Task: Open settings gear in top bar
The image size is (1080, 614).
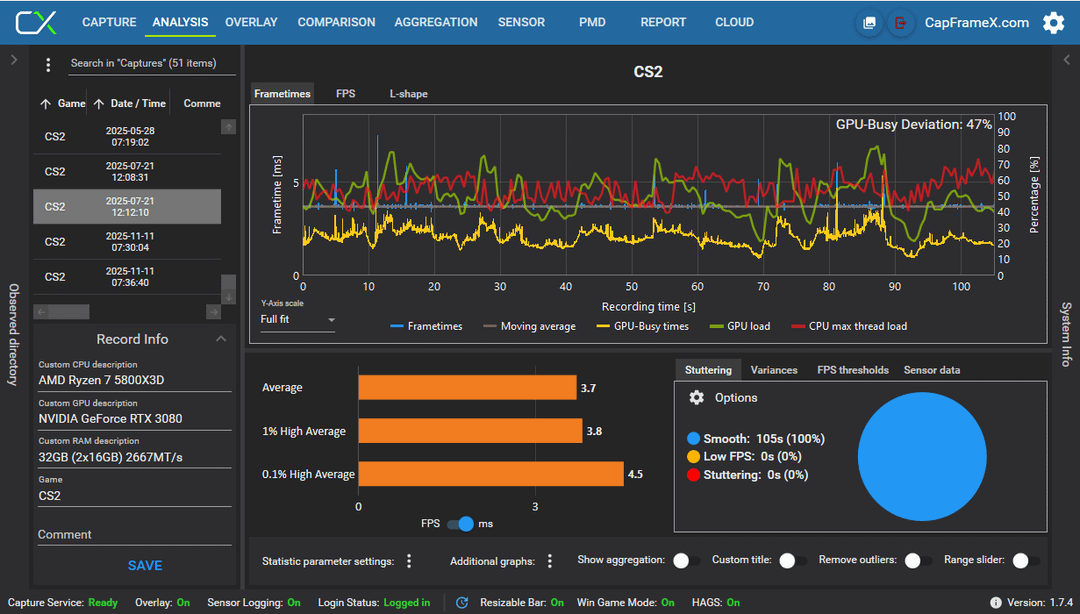Action: pyautogui.click(x=1053, y=23)
